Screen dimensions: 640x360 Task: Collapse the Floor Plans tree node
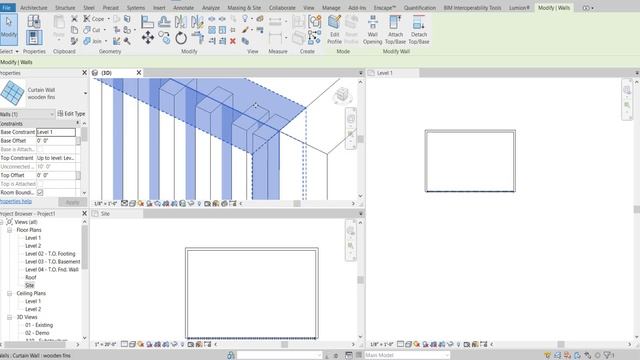click(x=9, y=230)
